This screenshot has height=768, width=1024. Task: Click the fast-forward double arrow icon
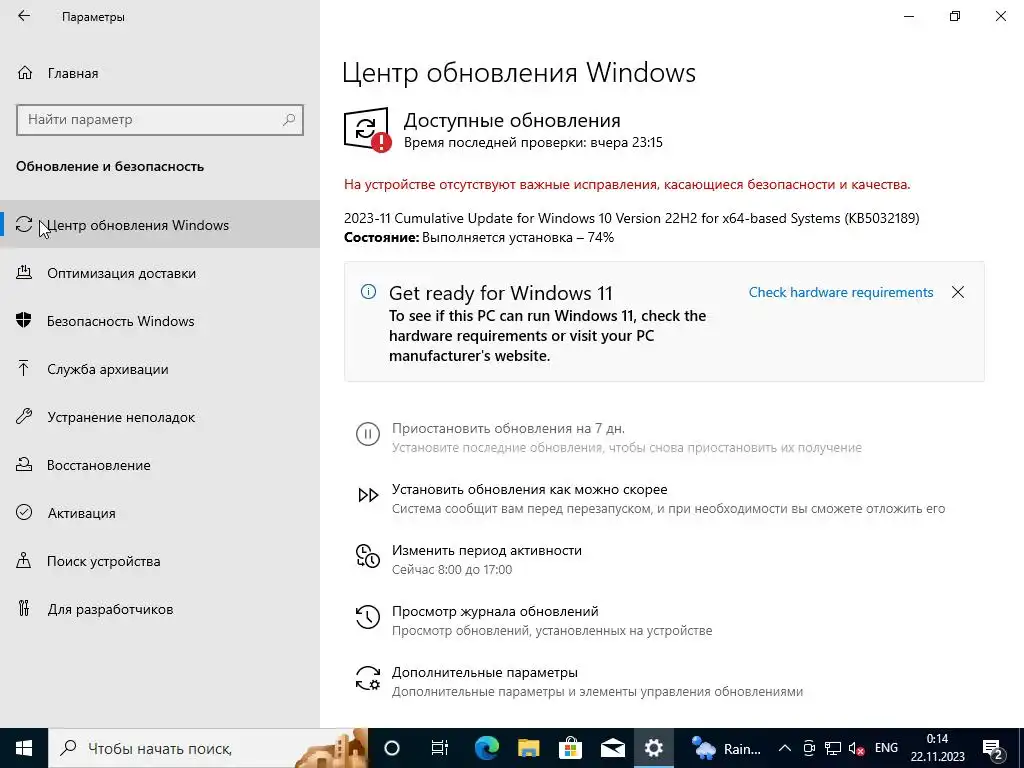[x=368, y=495]
